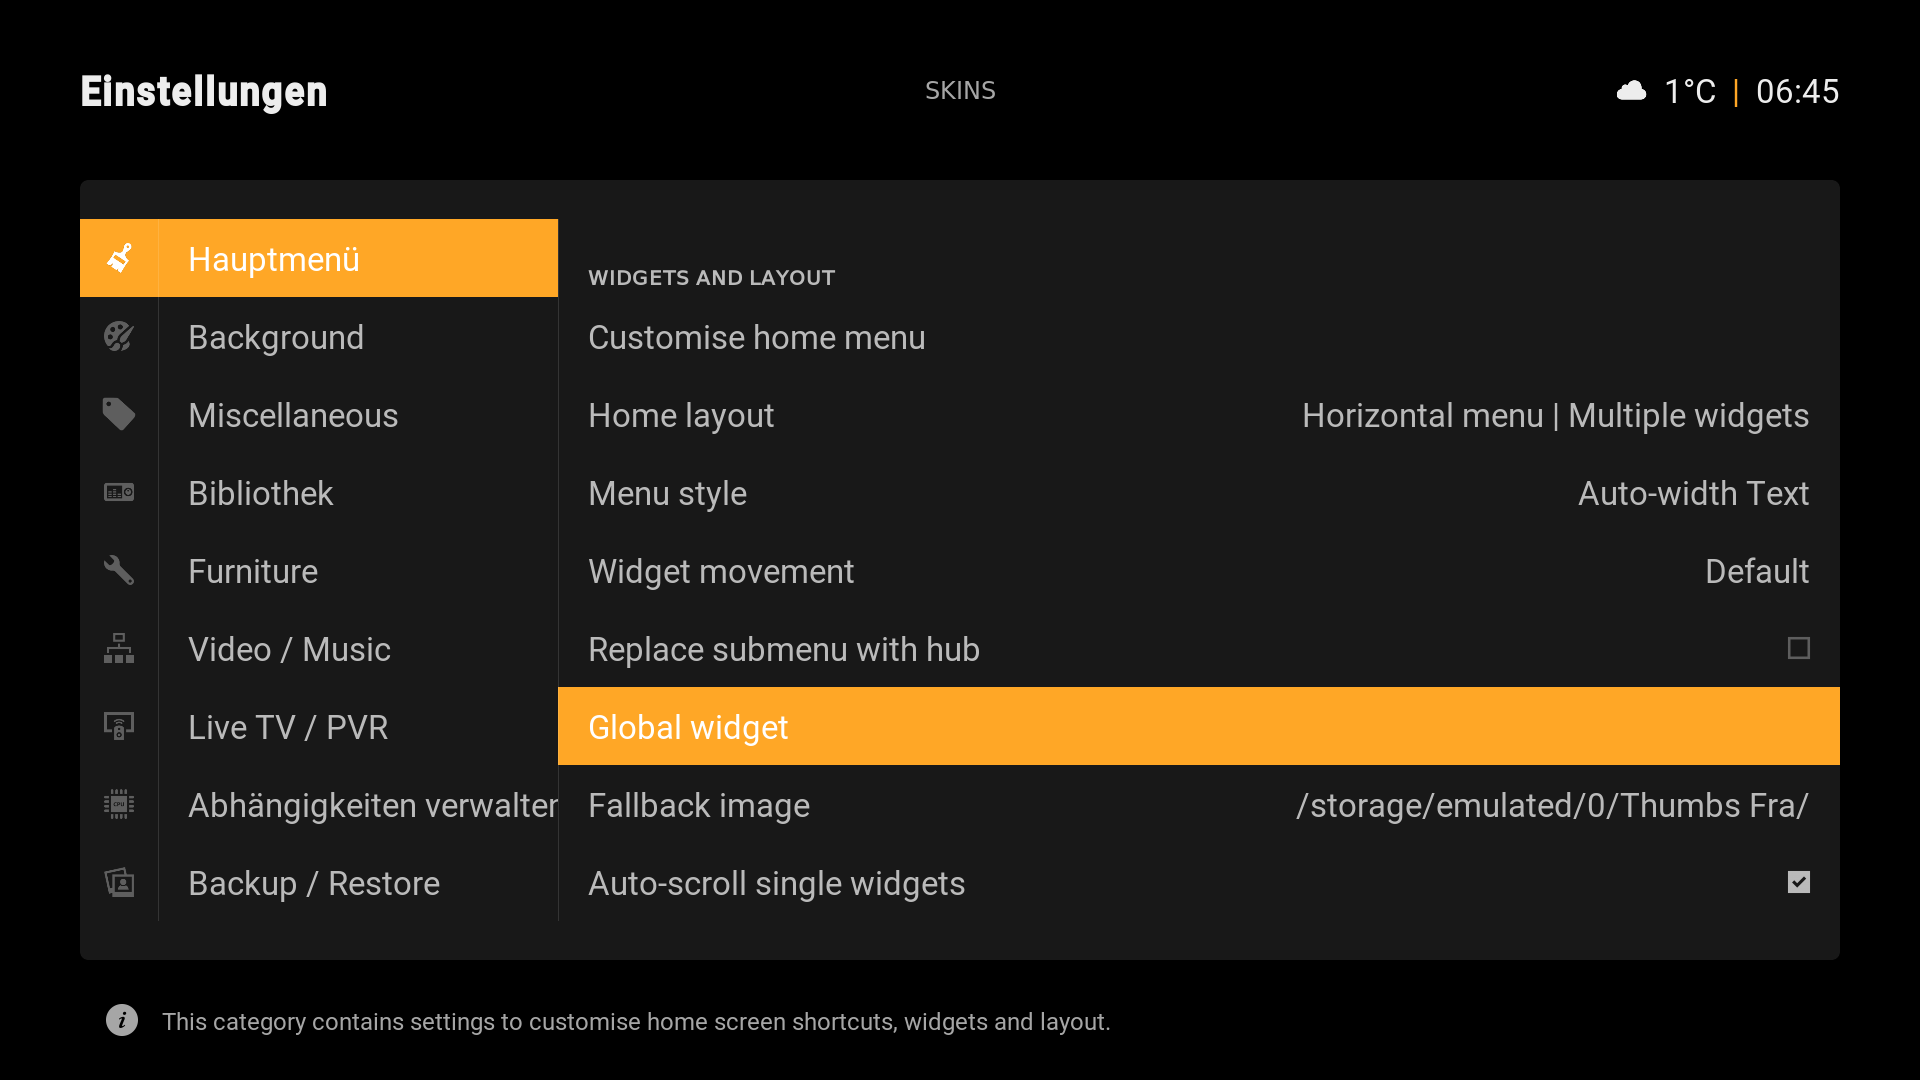Select the Global widget option
The width and height of the screenshot is (1920, 1080).
pos(1199,726)
